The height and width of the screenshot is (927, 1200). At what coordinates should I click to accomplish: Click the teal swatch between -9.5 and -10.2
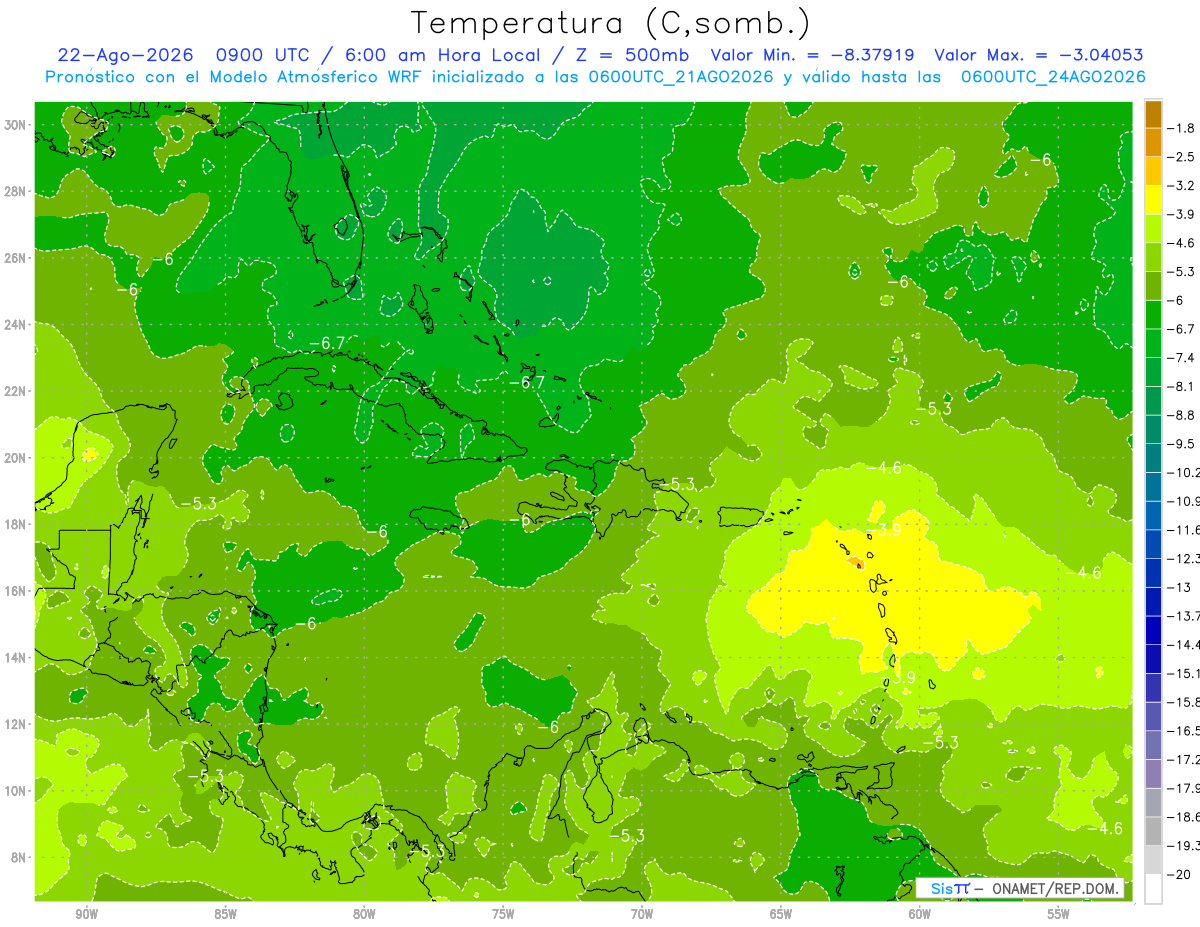click(x=1153, y=458)
